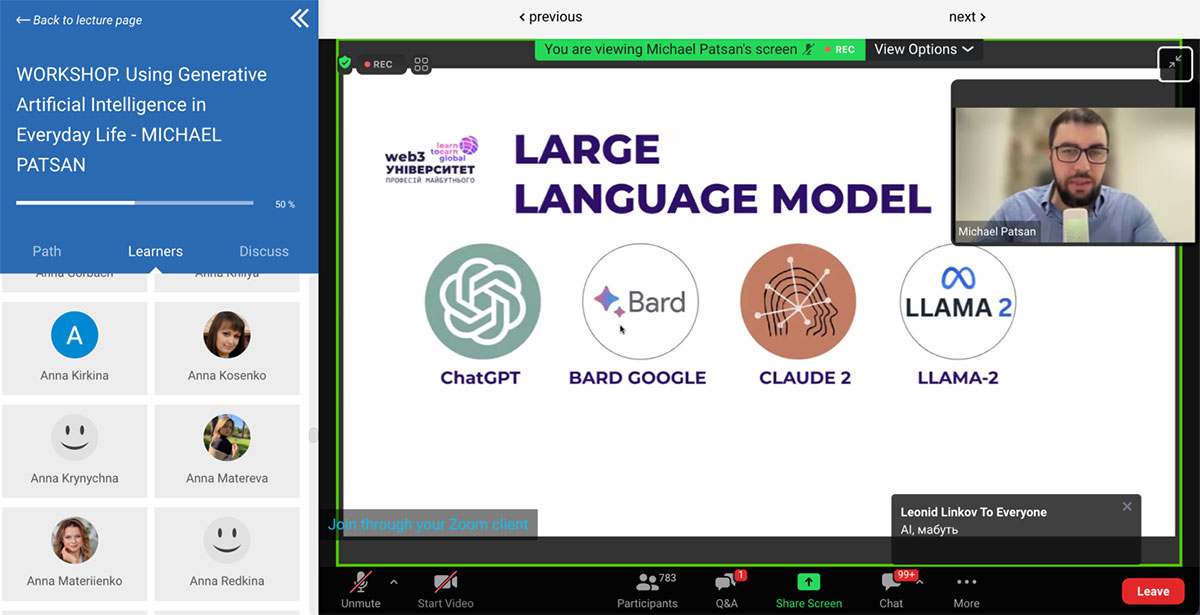Click the workshop title in sidebar

tap(141, 119)
